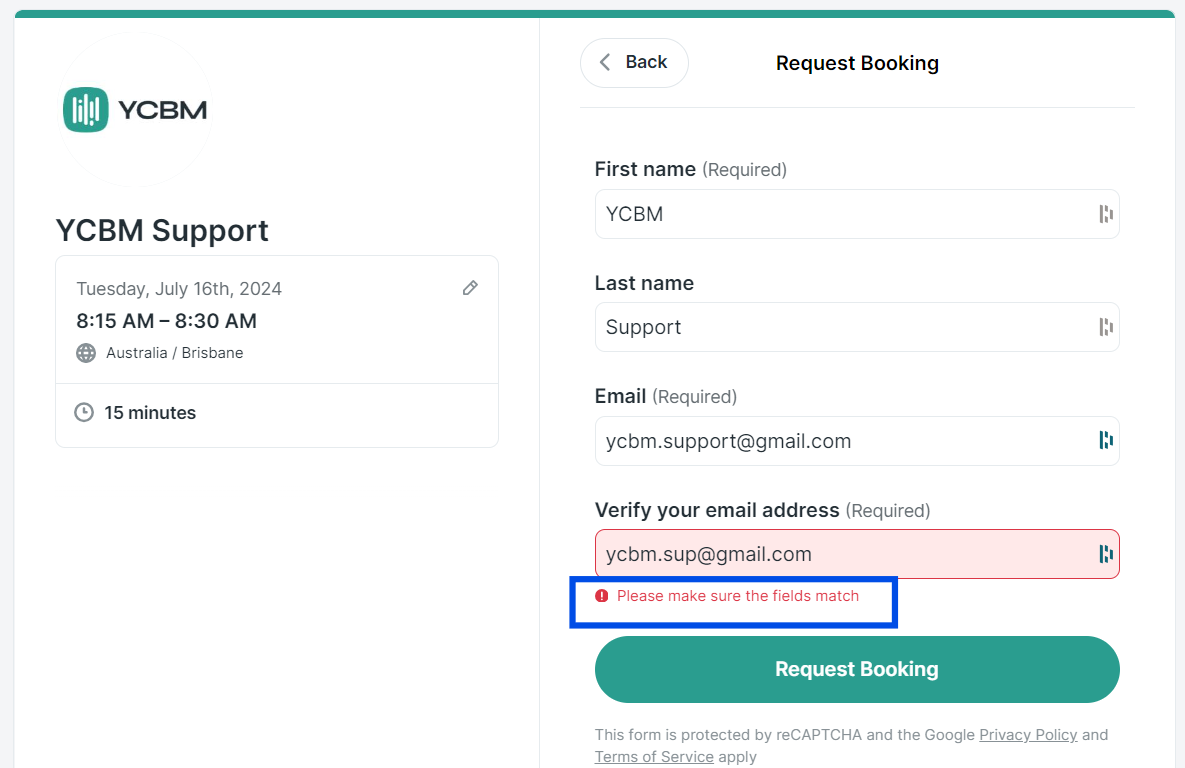Edit the booking time with the pencil icon
Viewport: 1185px width, 768px height.
(x=470, y=288)
